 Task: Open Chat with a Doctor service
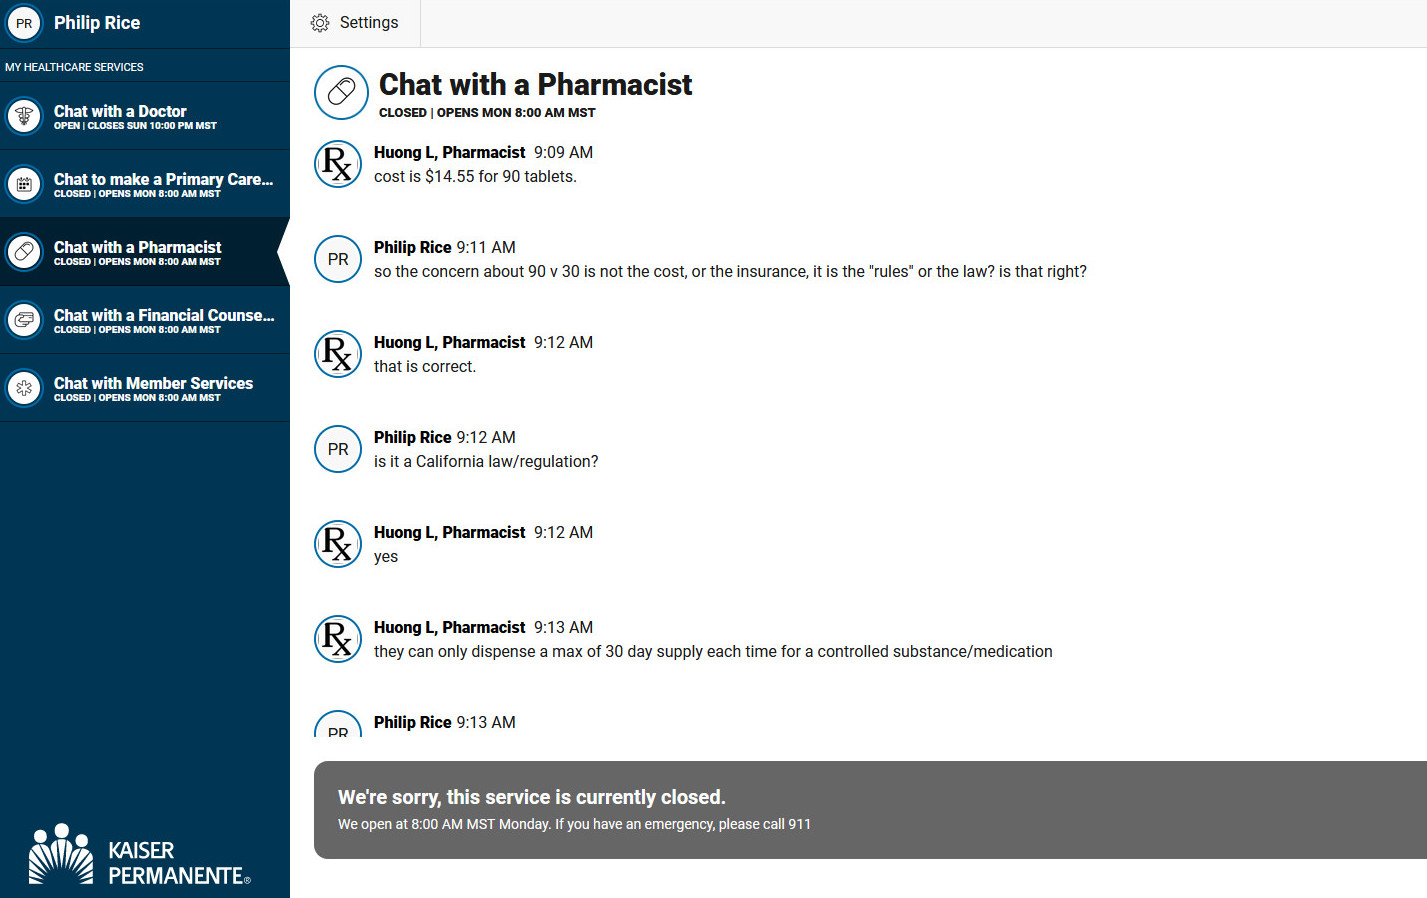145,116
